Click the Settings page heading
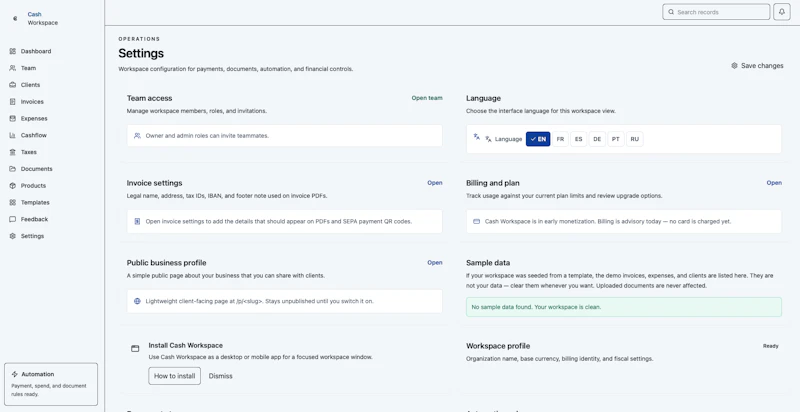The image size is (800, 412). [x=141, y=53]
